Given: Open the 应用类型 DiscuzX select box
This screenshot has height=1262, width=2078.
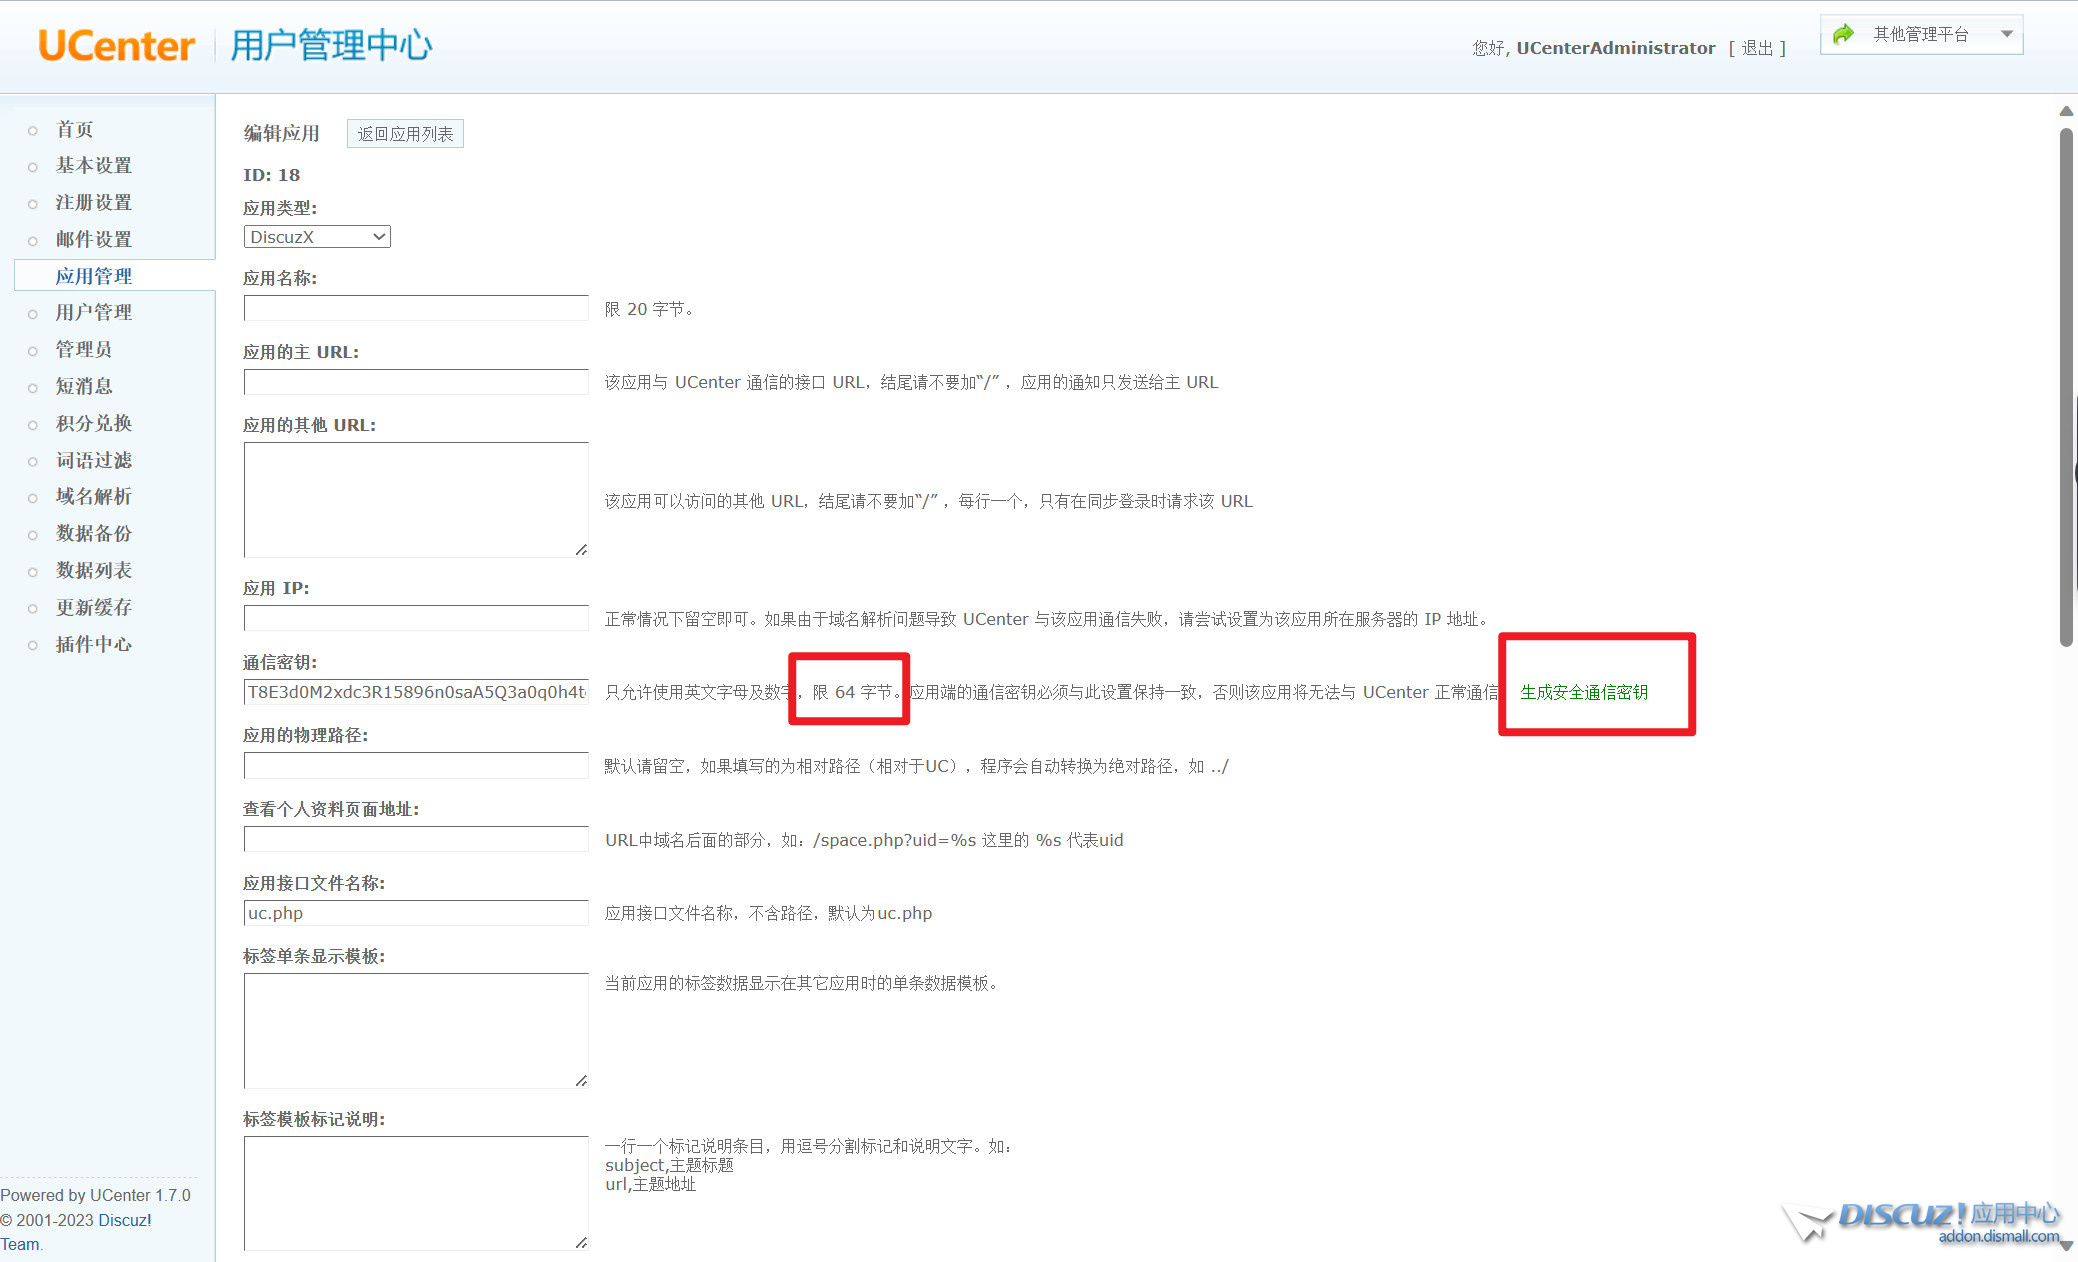Looking at the screenshot, I should point(316,237).
